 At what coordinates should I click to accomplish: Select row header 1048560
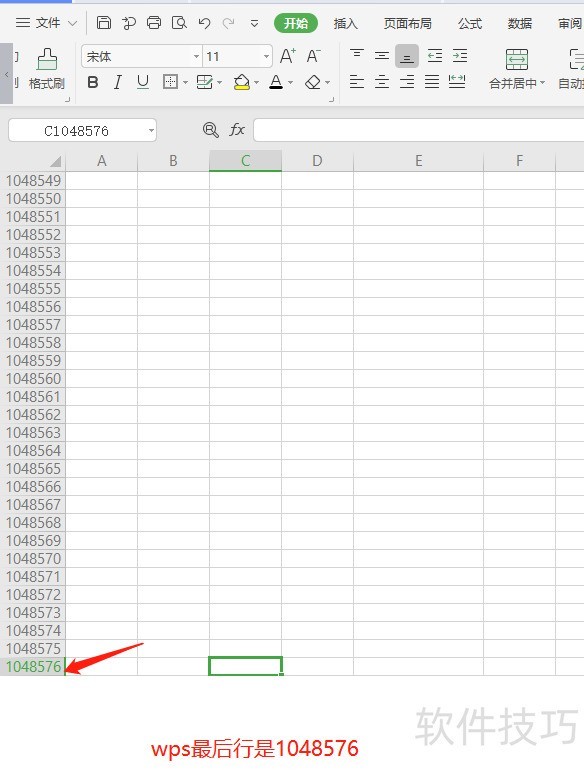click(x=33, y=379)
